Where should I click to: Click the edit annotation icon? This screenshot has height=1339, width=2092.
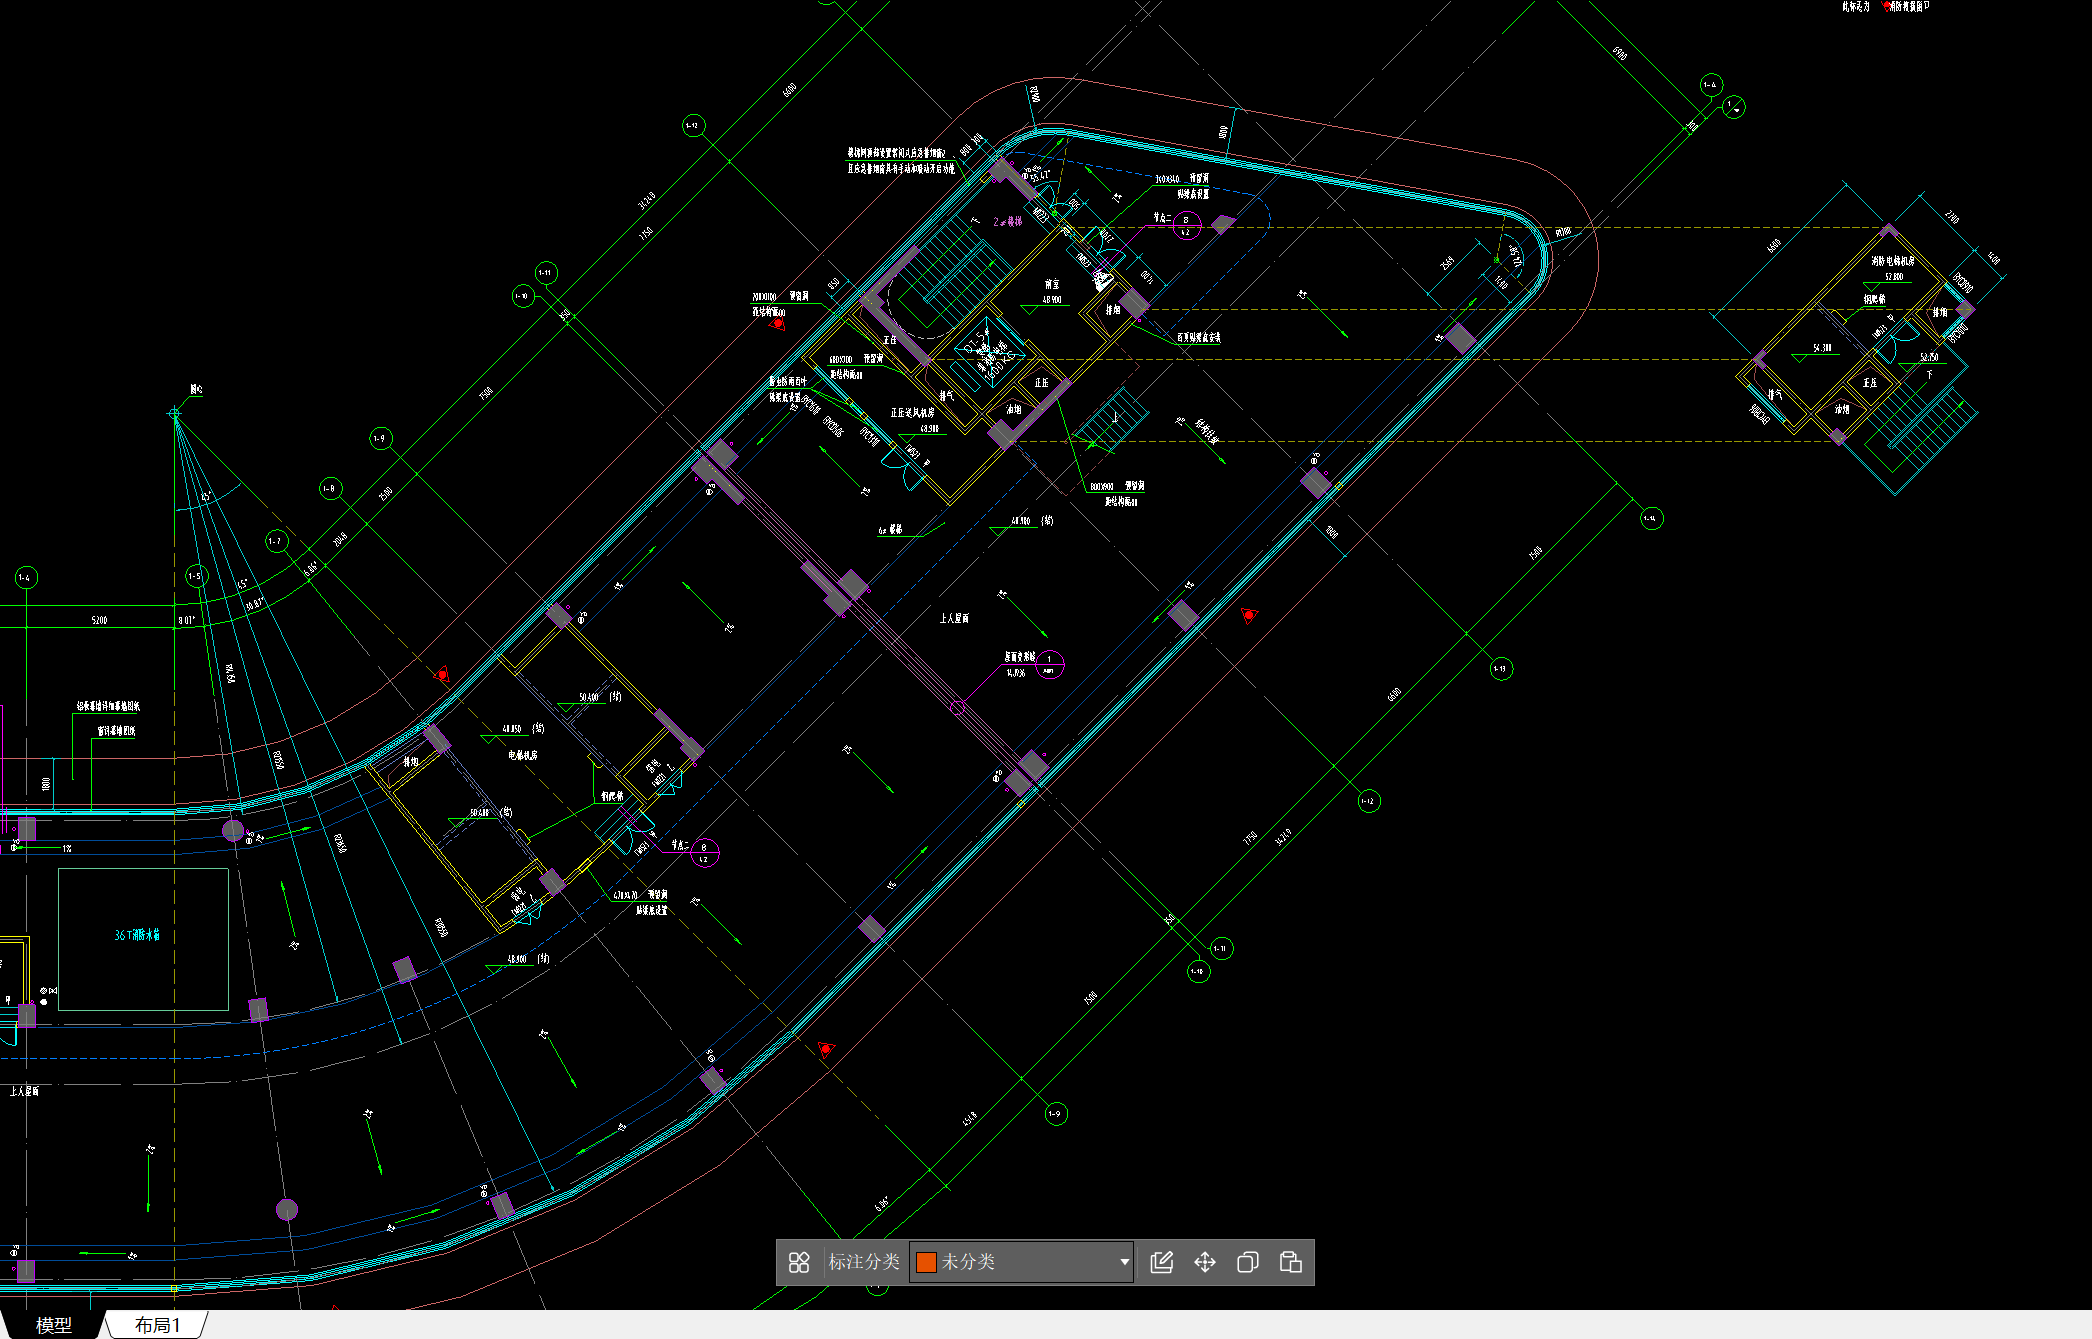click(1161, 1262)
